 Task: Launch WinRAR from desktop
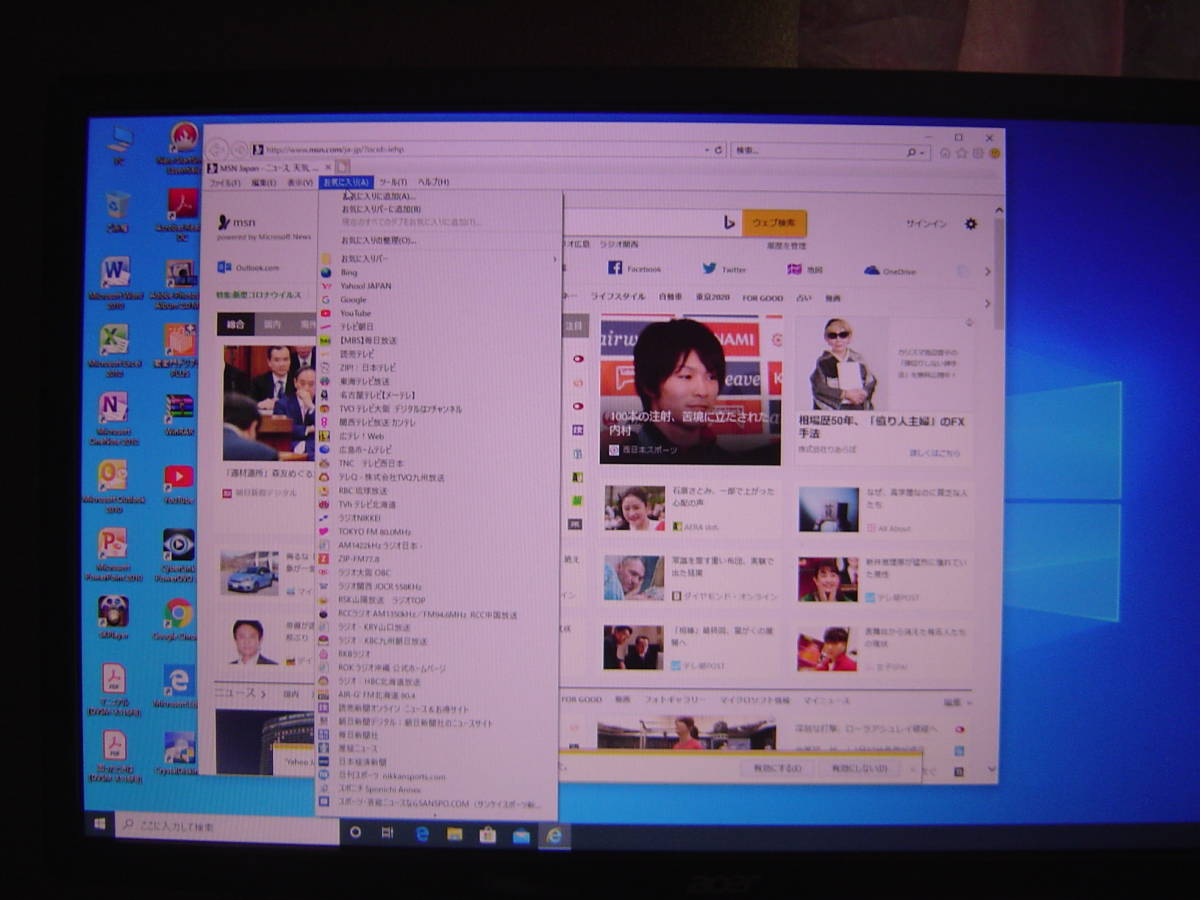point(180,414)
